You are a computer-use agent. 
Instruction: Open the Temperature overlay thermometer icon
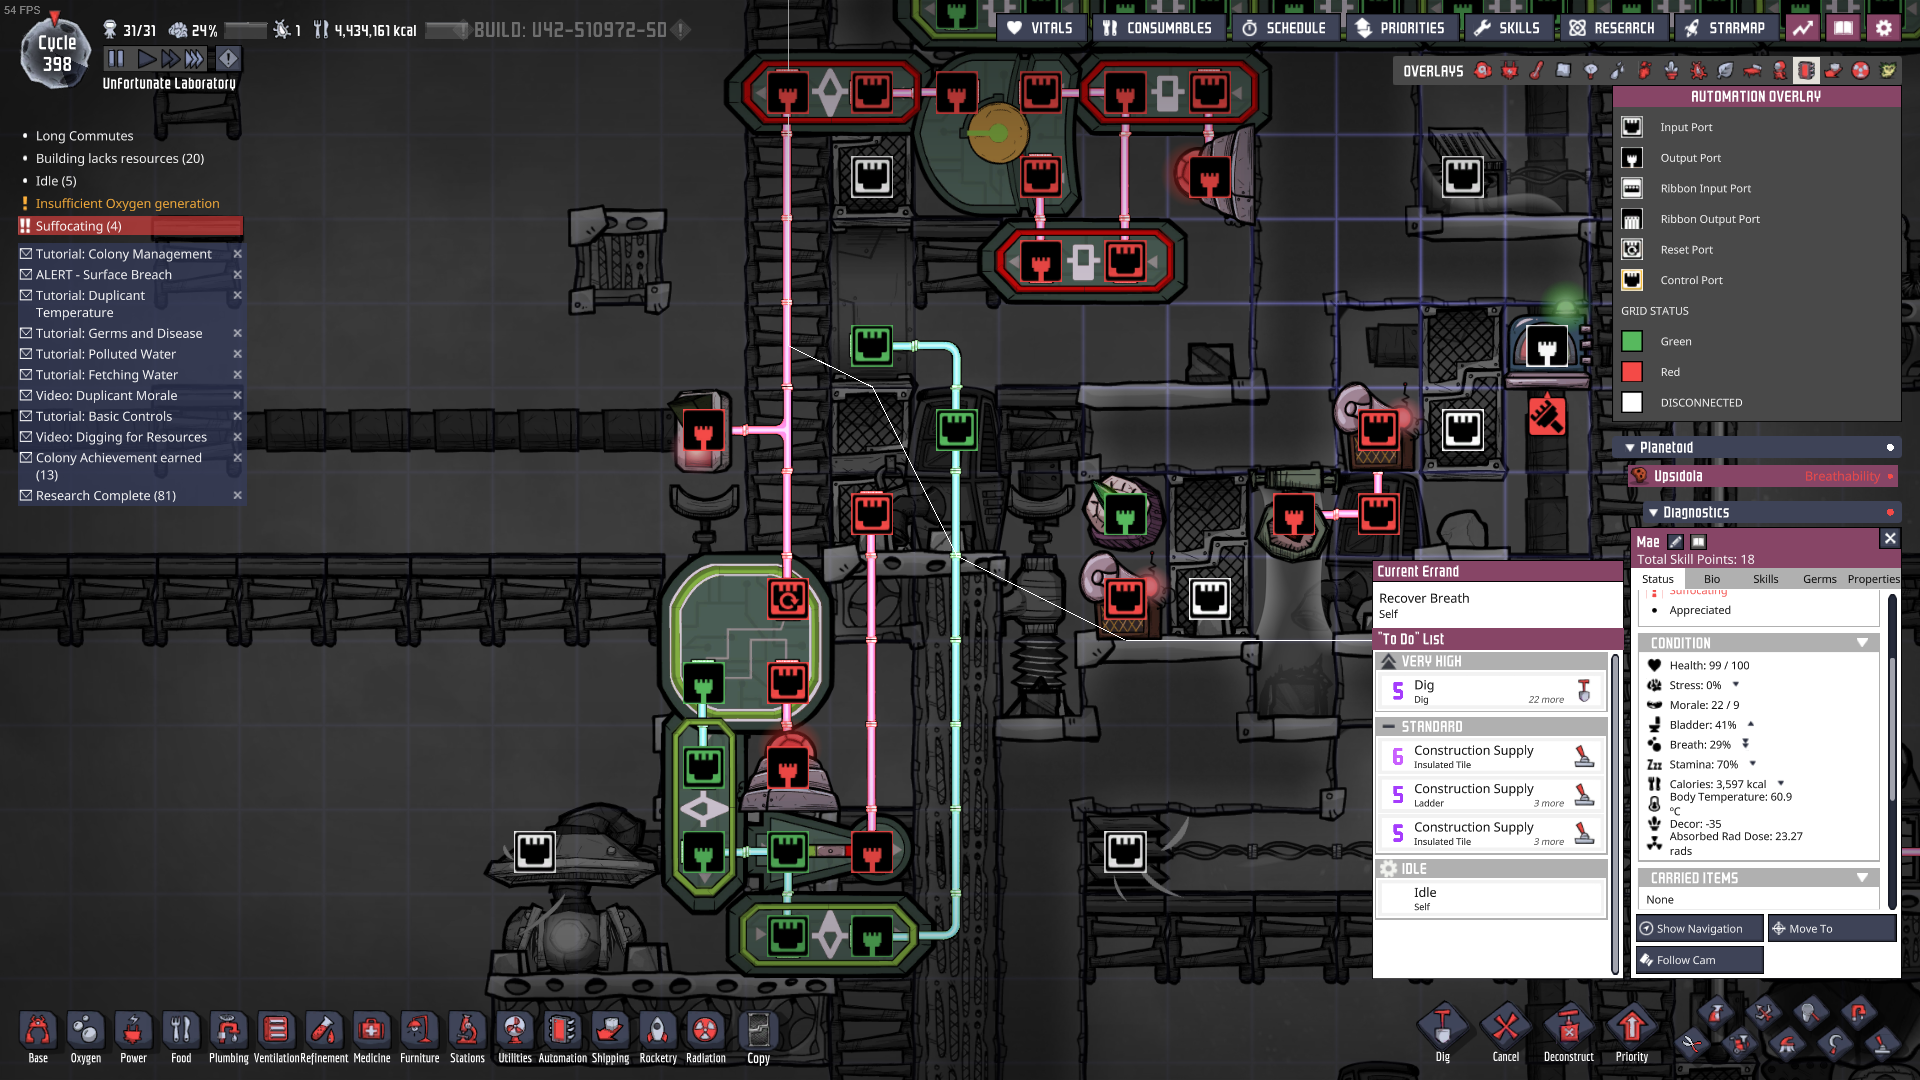1537,70
